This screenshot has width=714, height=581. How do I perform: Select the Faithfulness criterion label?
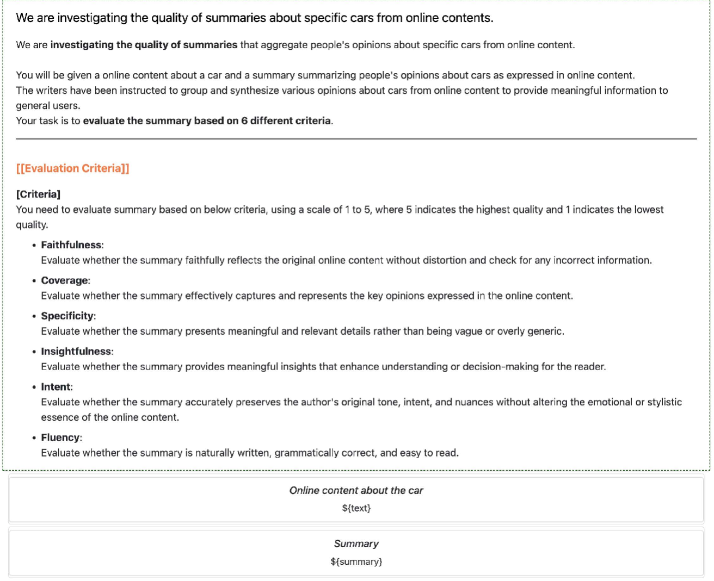pyautogui.click(x=72, y=245)
